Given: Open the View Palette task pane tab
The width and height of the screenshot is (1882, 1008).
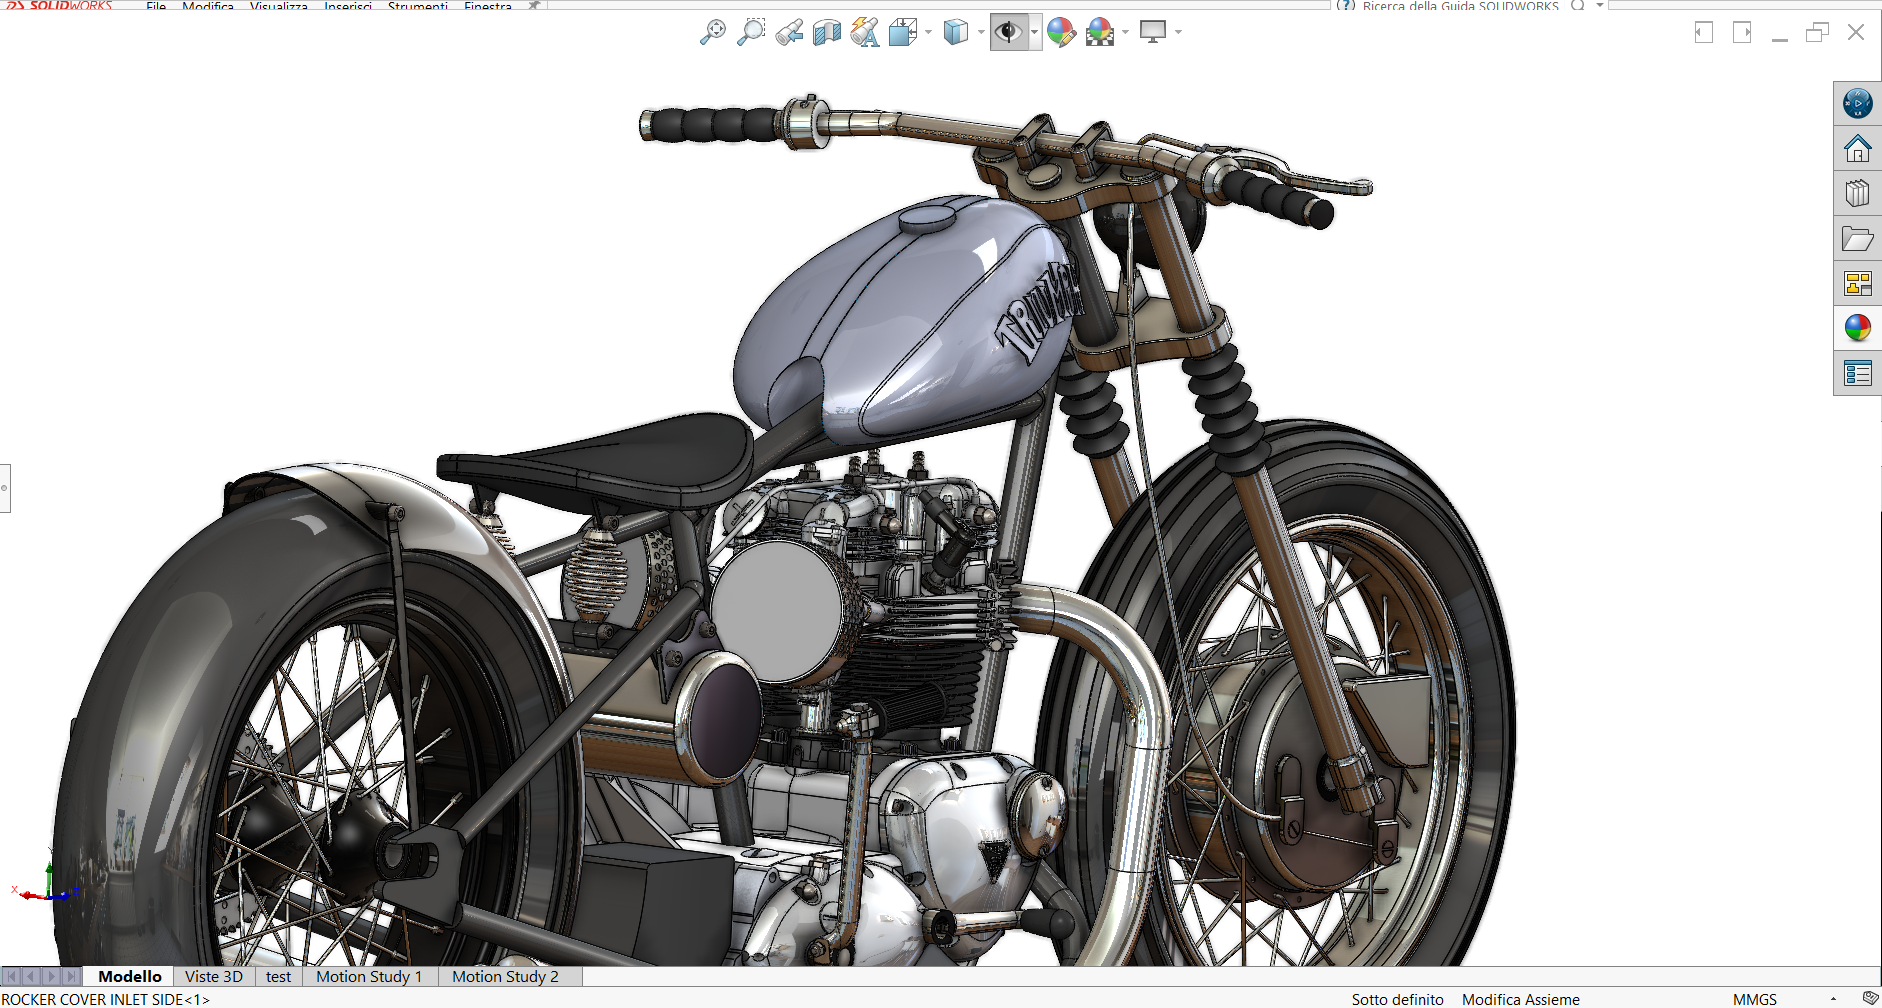Looking at the screenshot, I should [x=1857, y=284].
